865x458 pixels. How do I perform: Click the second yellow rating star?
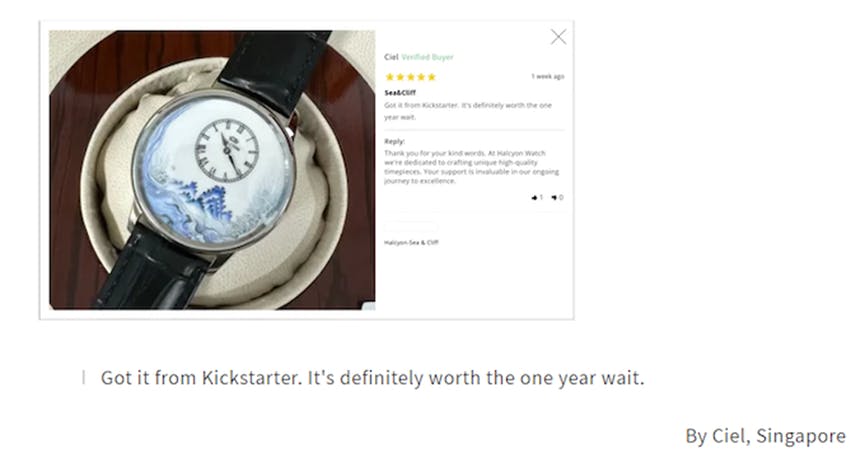coord(401,77)
